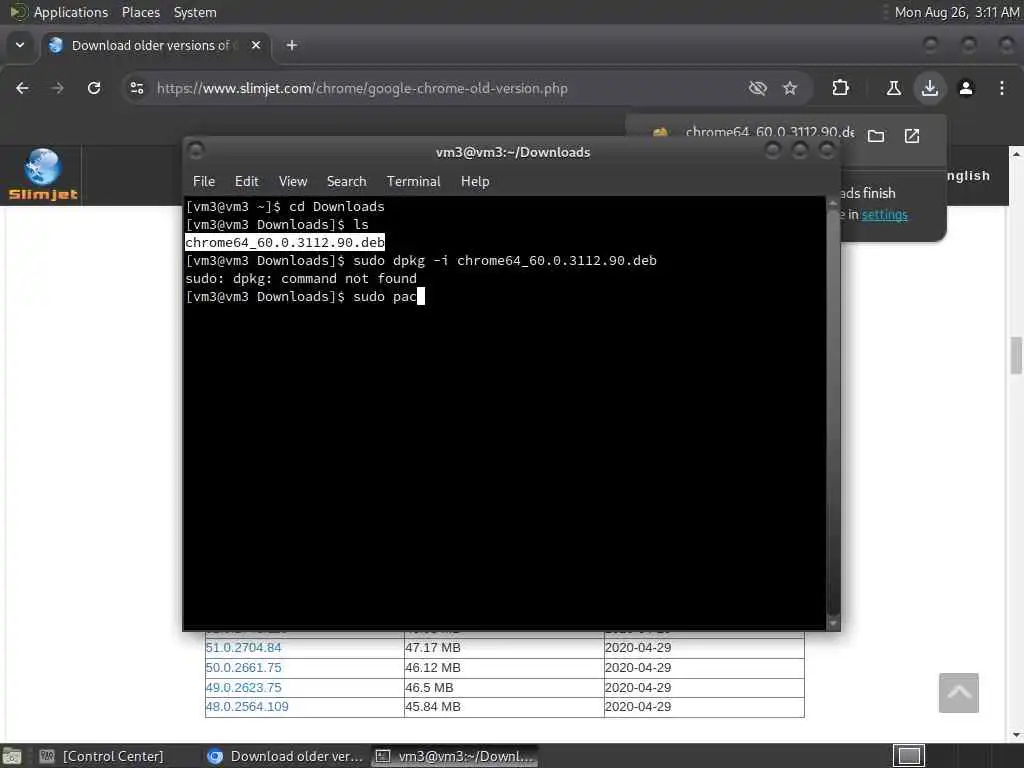Open the terminal File menu

click(x=204, y=182)
